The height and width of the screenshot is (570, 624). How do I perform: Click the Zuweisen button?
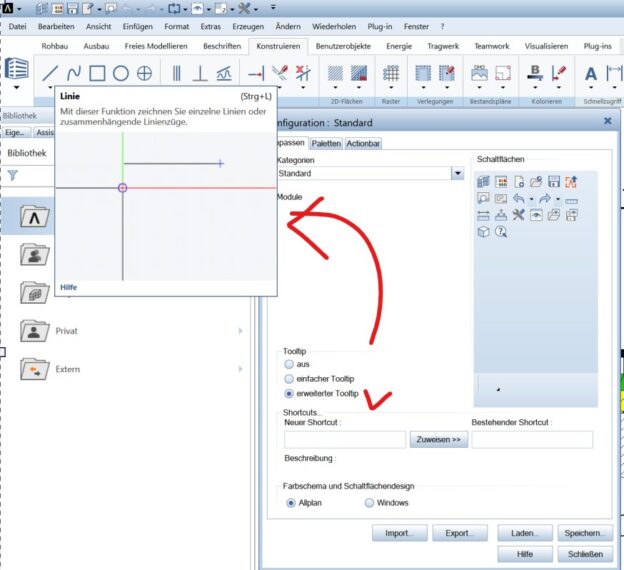438,439
